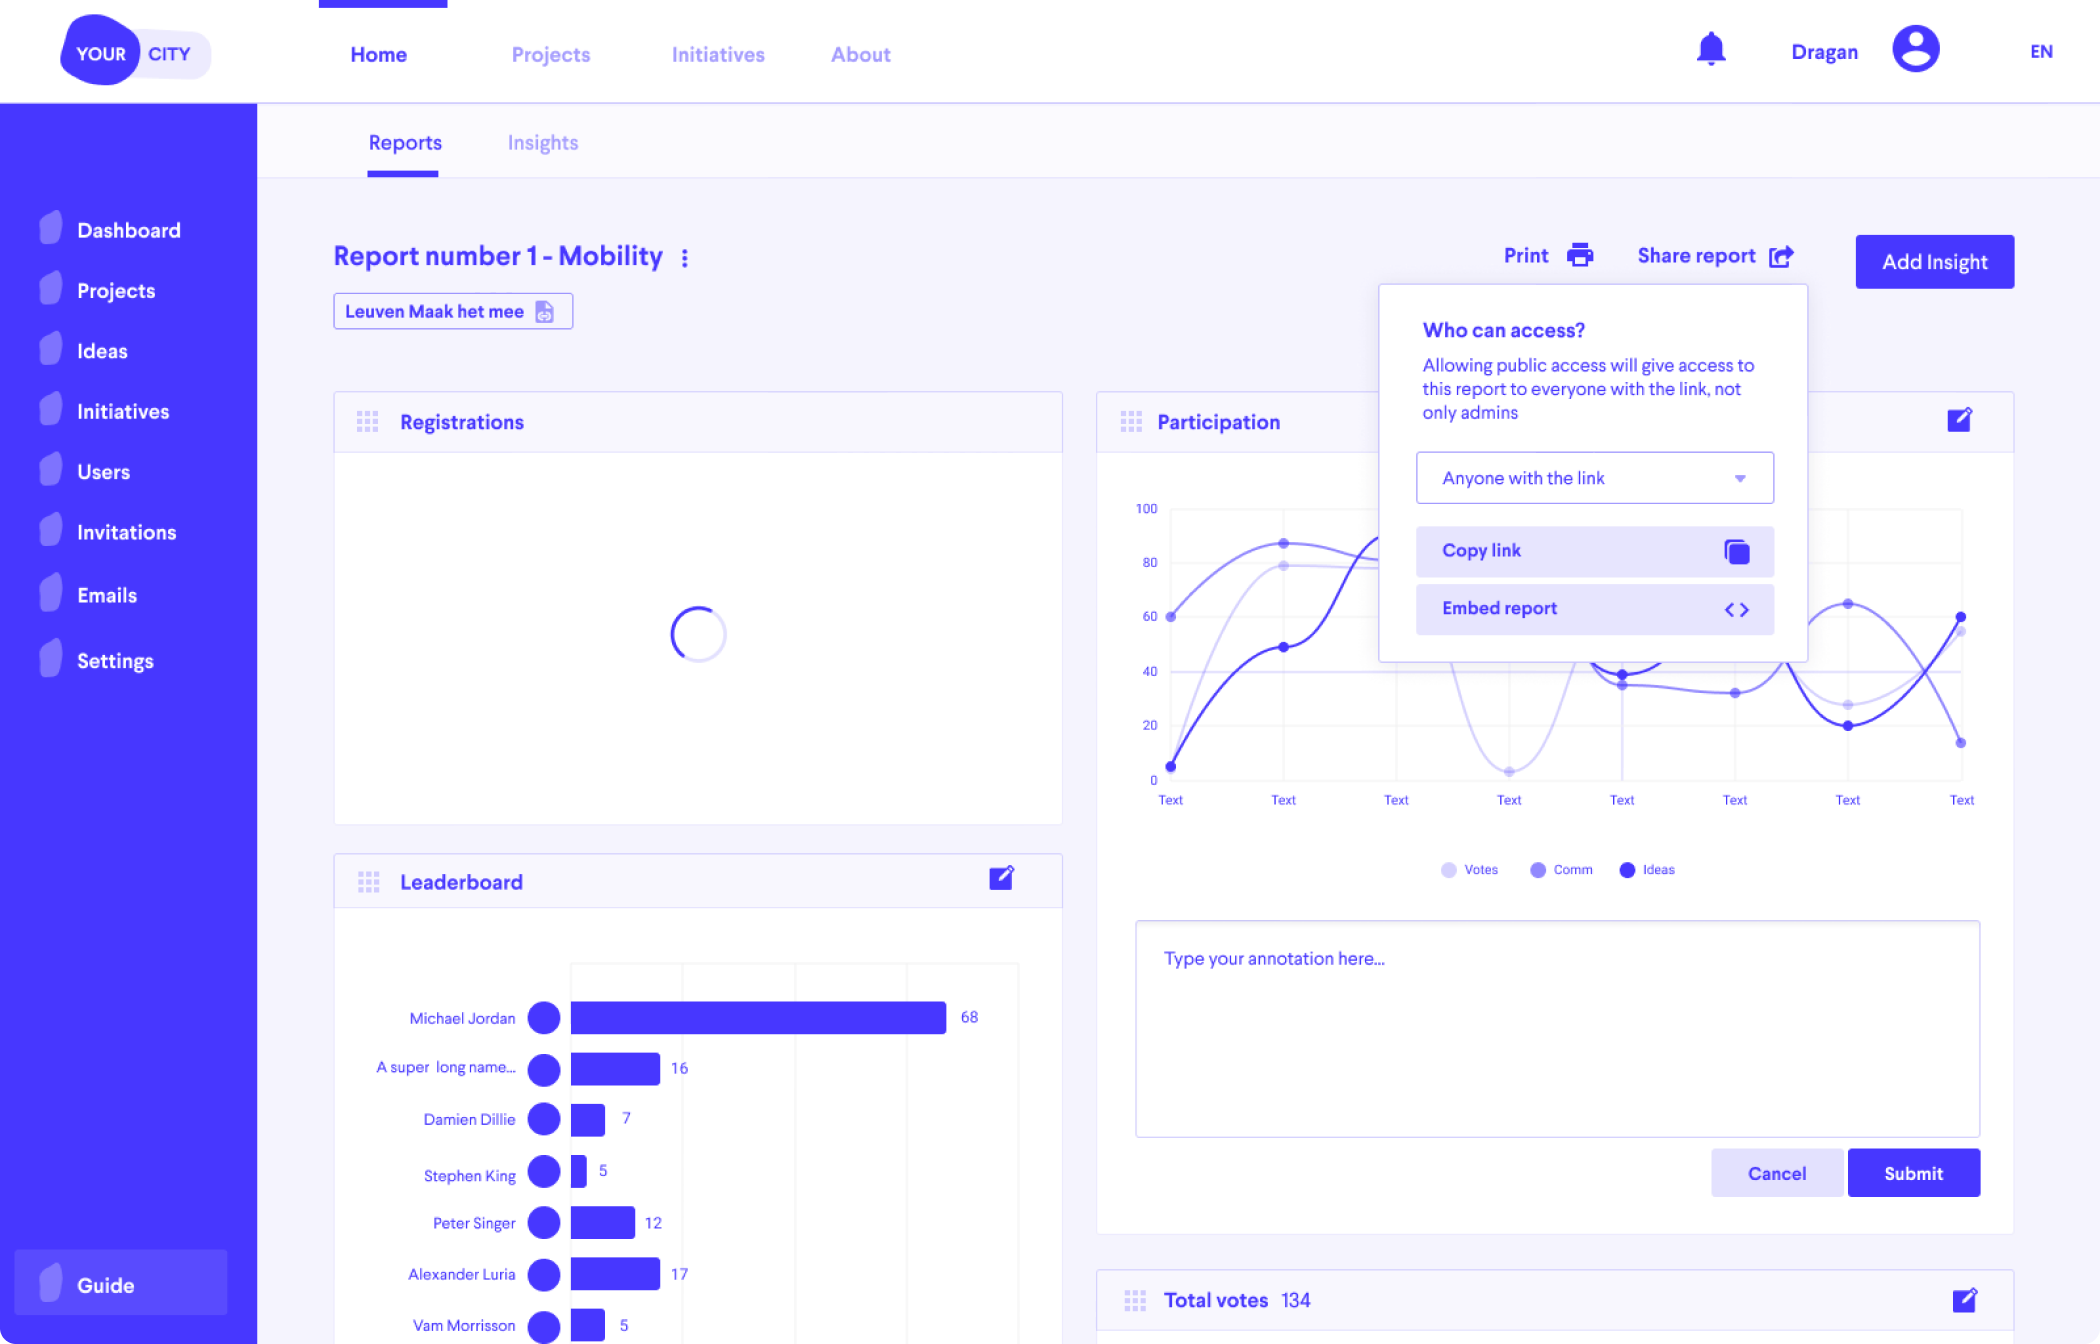Open the Anyone with the link dropdown

(x=1594, y=477)
